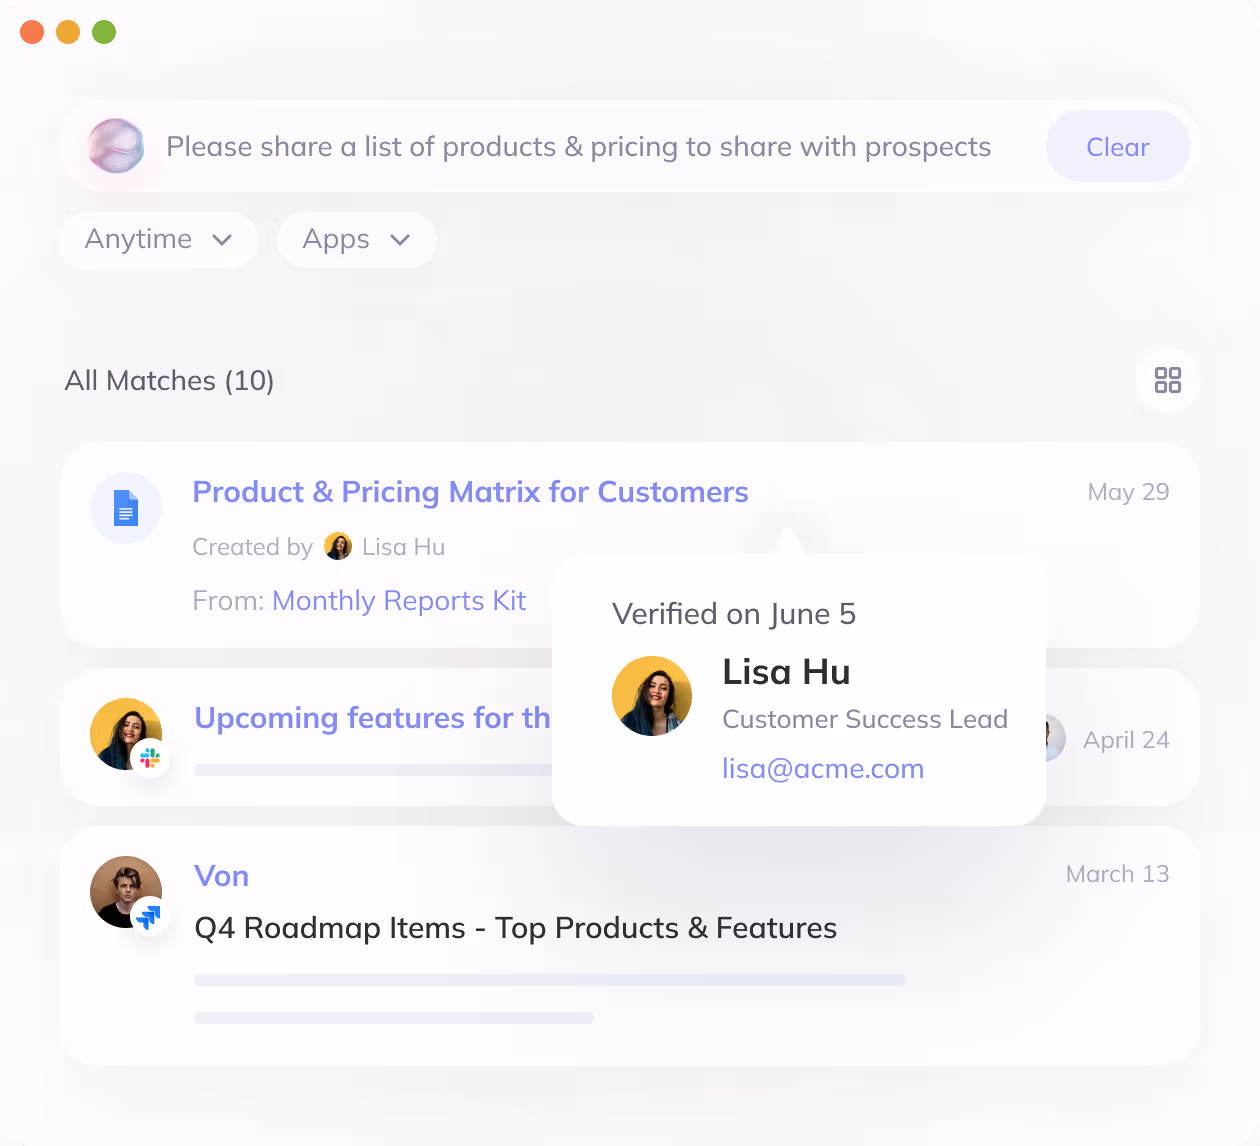Click Lisa Hu name in popup
Viewport: 1260px width, 1146px height.
coord(786,672)
